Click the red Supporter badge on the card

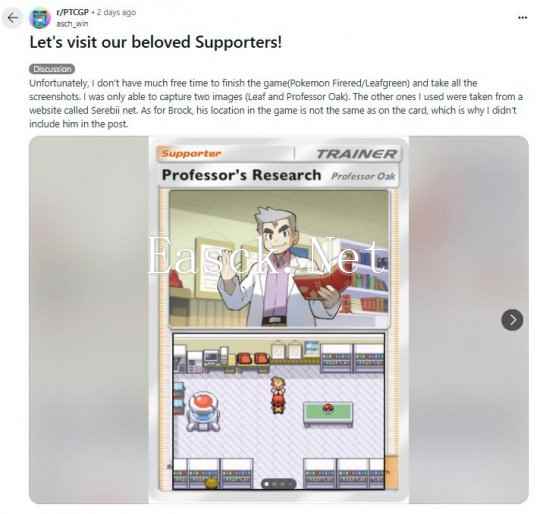point(190,153)
